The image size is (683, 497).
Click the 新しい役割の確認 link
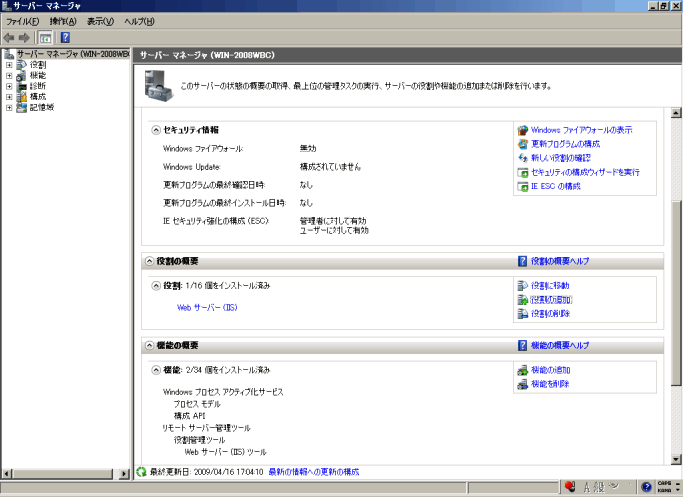(561, 158)
